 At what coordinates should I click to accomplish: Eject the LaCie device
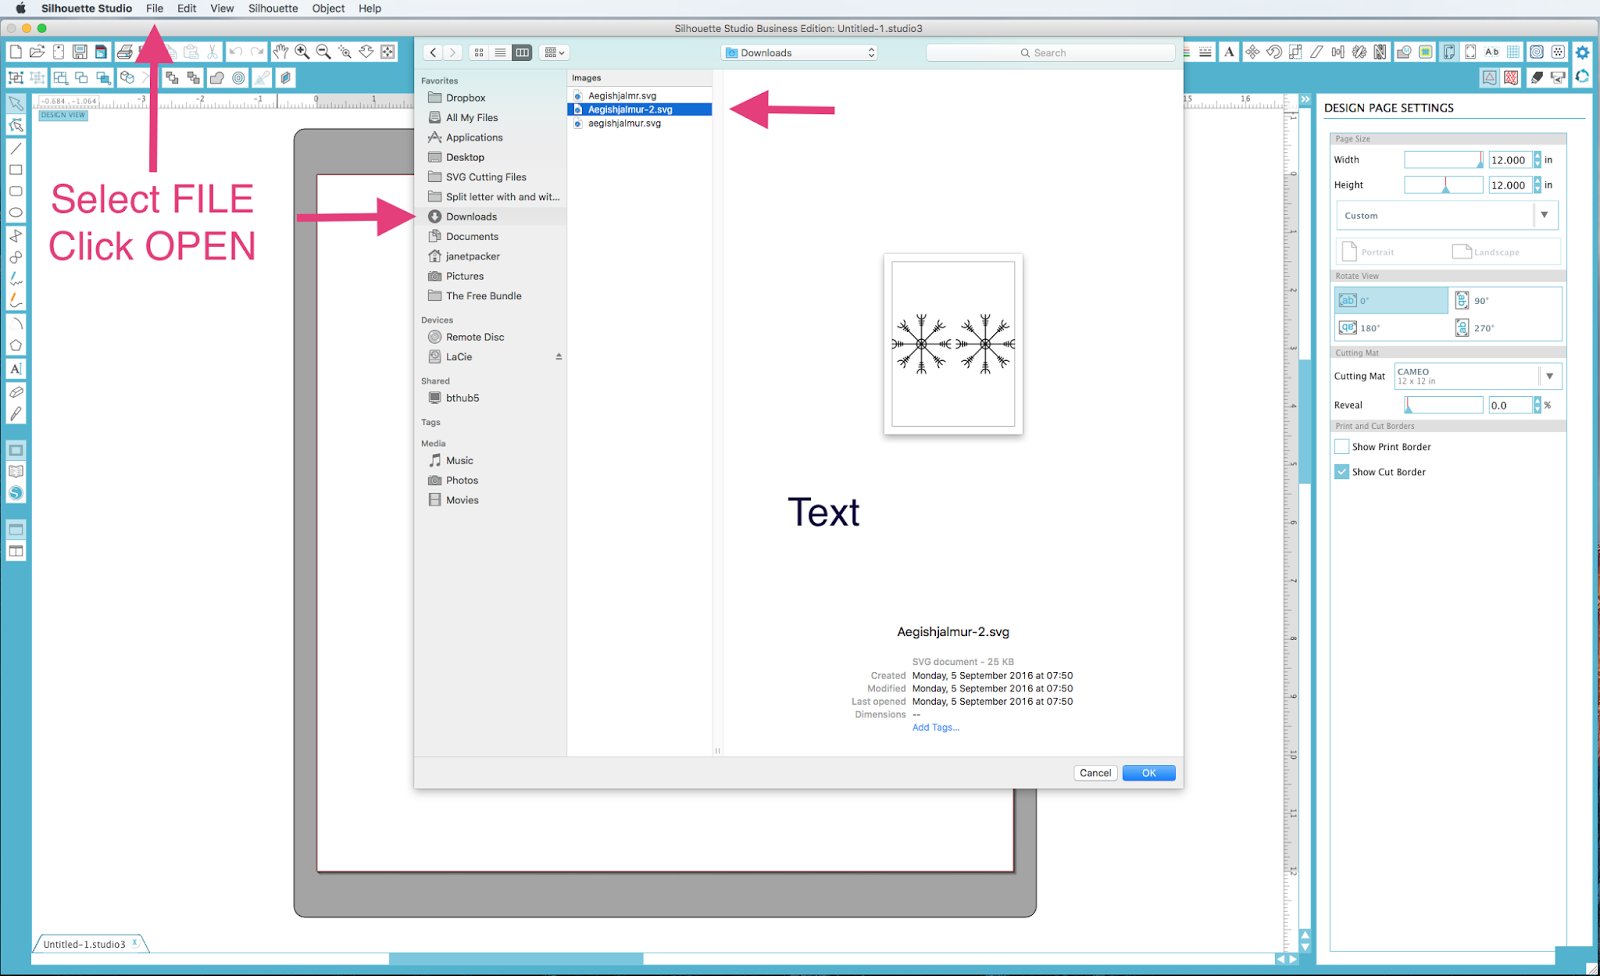559,357
